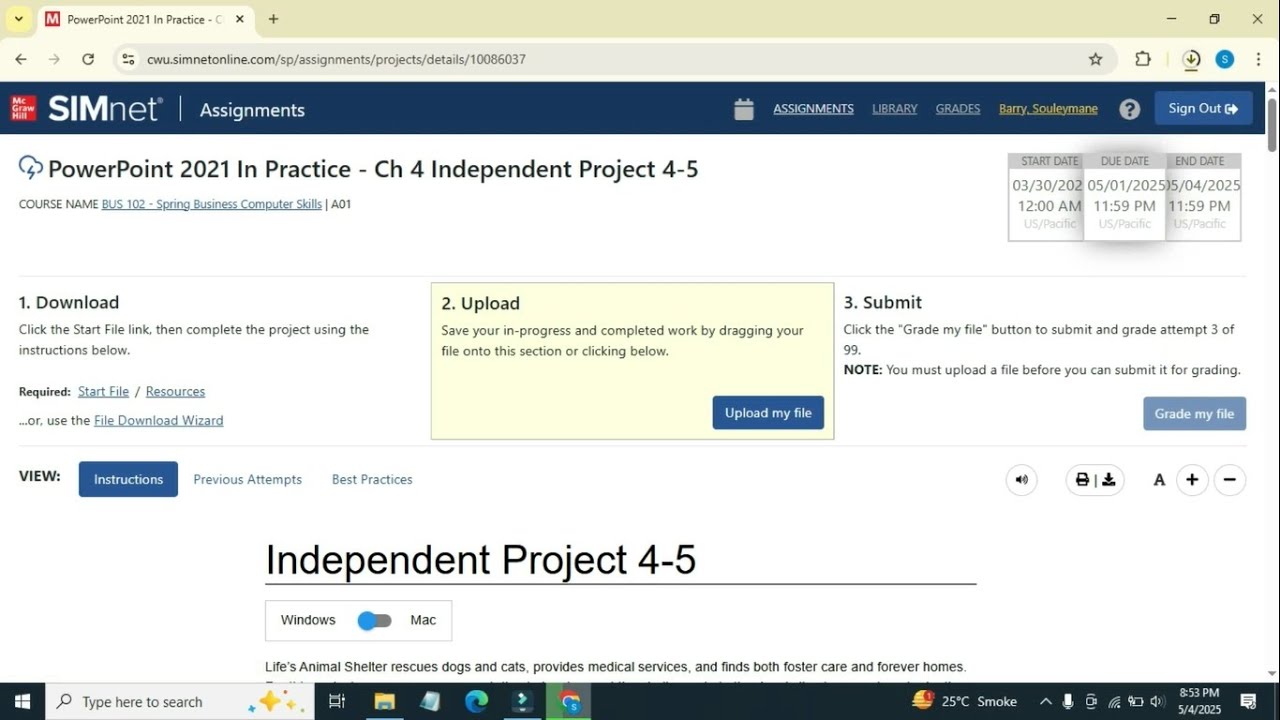Switch to Best Practices tab

point(372,479)
